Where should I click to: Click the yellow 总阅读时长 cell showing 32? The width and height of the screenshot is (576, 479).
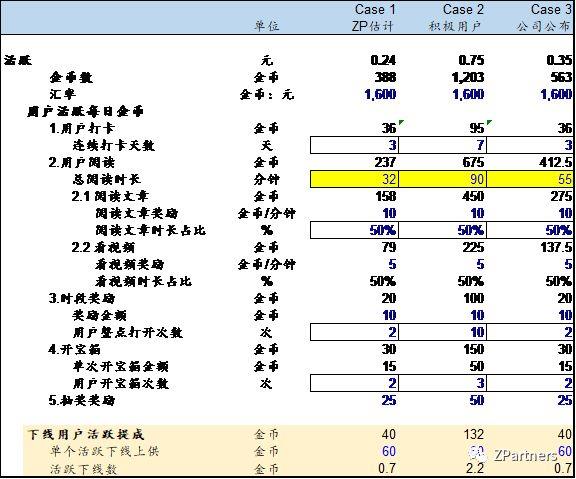click(354, 179)
